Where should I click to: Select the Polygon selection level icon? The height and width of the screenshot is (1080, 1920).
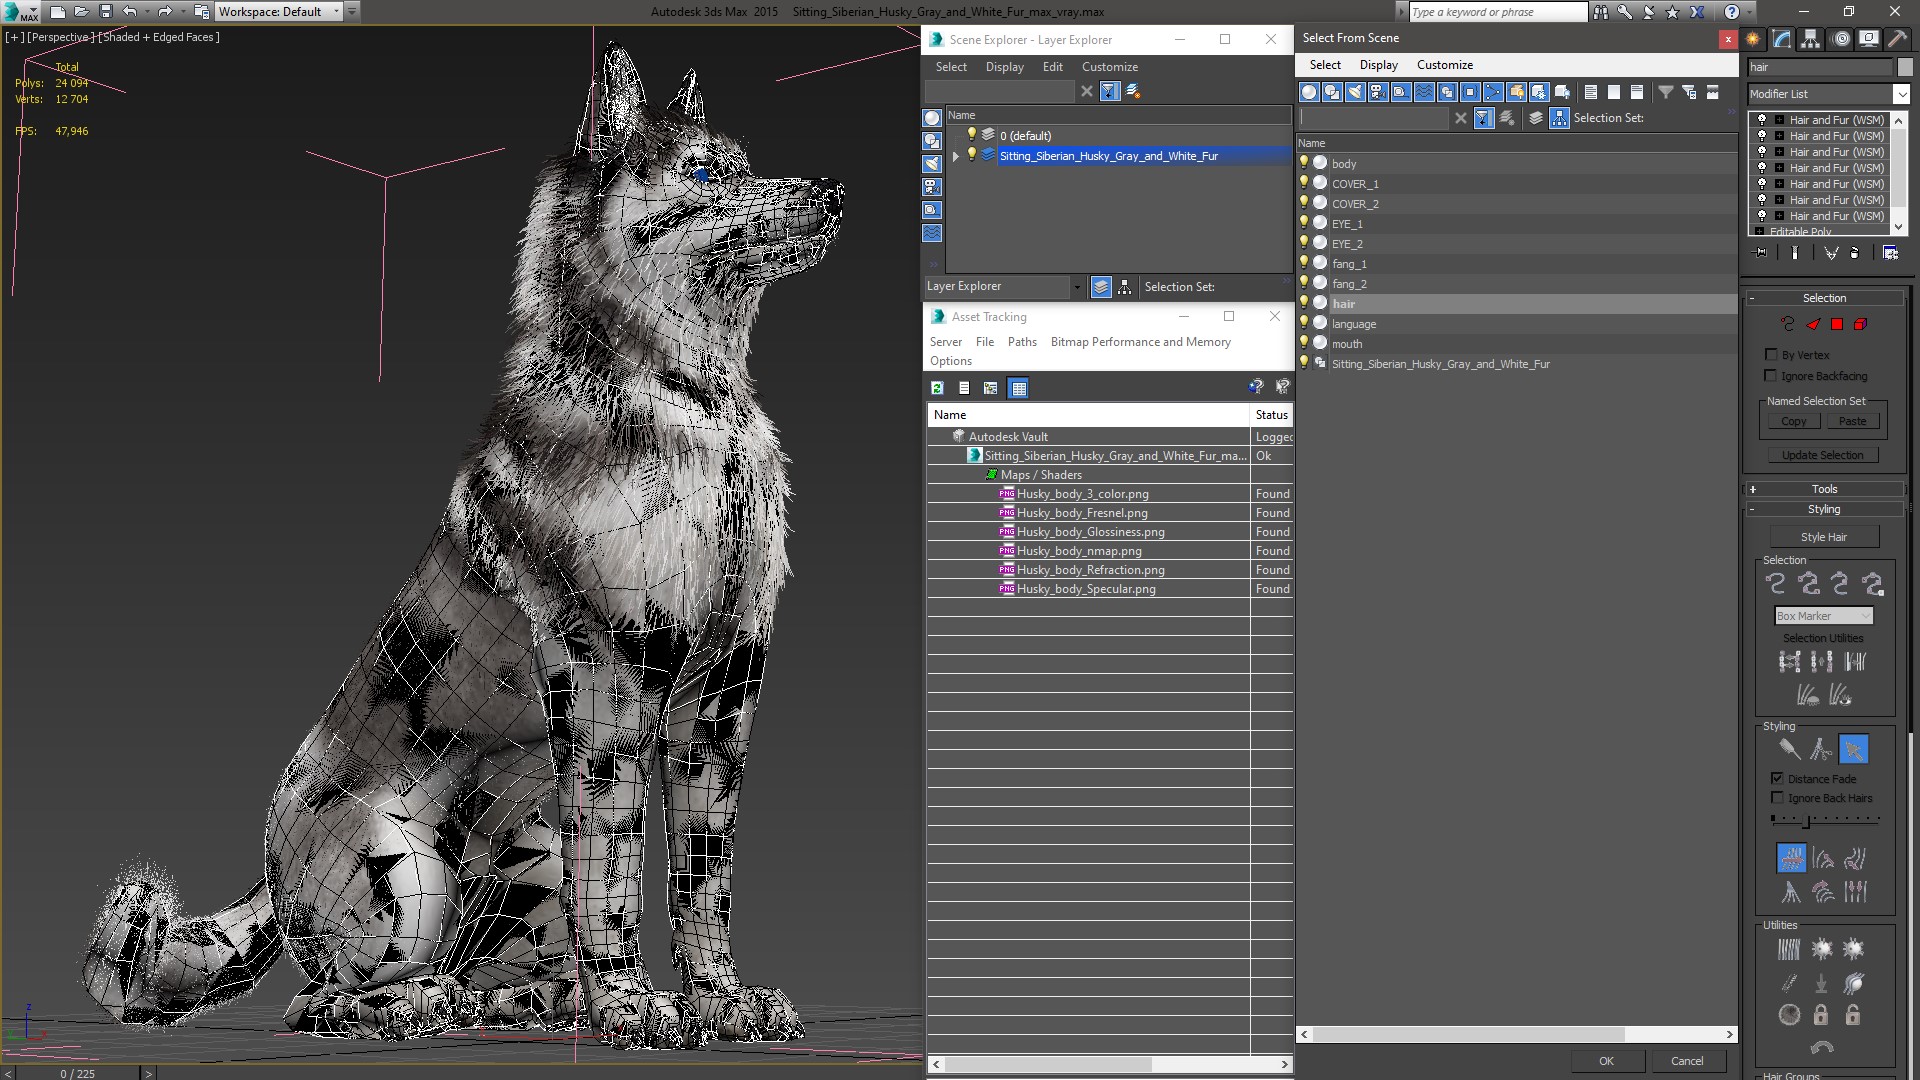pos(1837,324)
